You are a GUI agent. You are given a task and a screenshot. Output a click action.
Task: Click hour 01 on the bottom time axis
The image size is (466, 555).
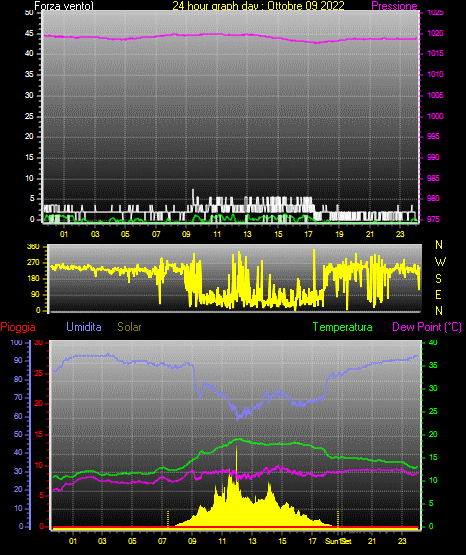pyautogui.click(x=73, y=541)
